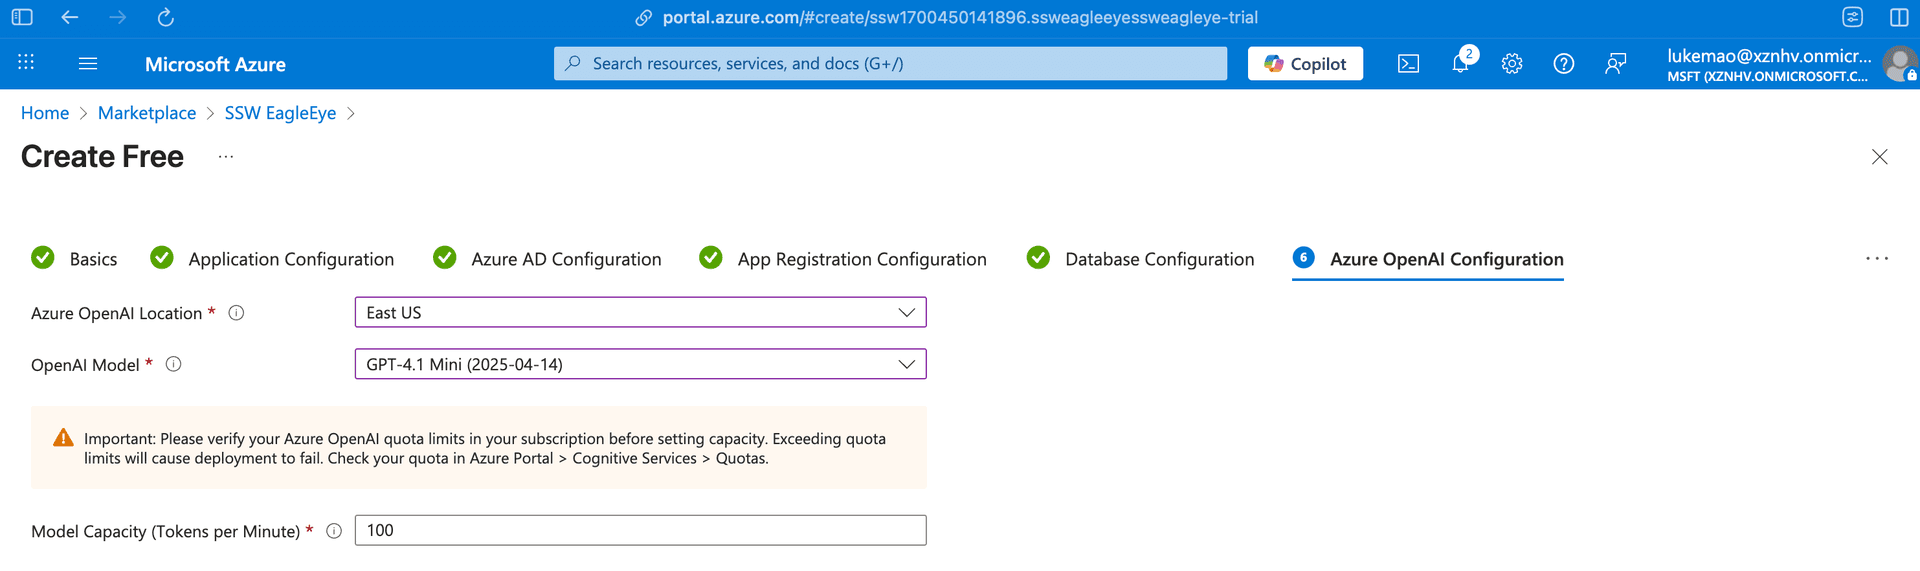This screenshot has height=571, width=1920.
Task: Open ellipsis menu next to Create Free
Action: point(226,157)
